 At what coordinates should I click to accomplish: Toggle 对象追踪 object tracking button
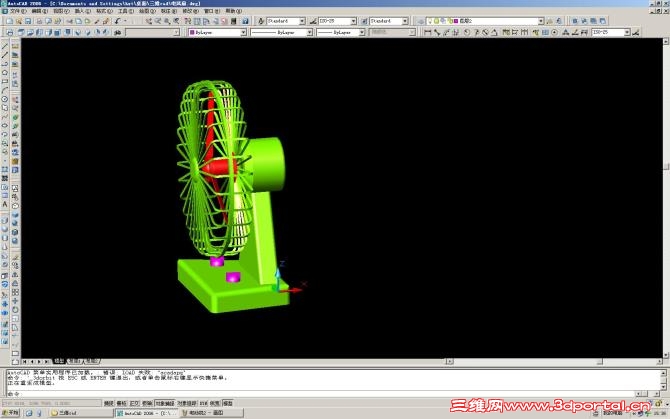point(187,403)
